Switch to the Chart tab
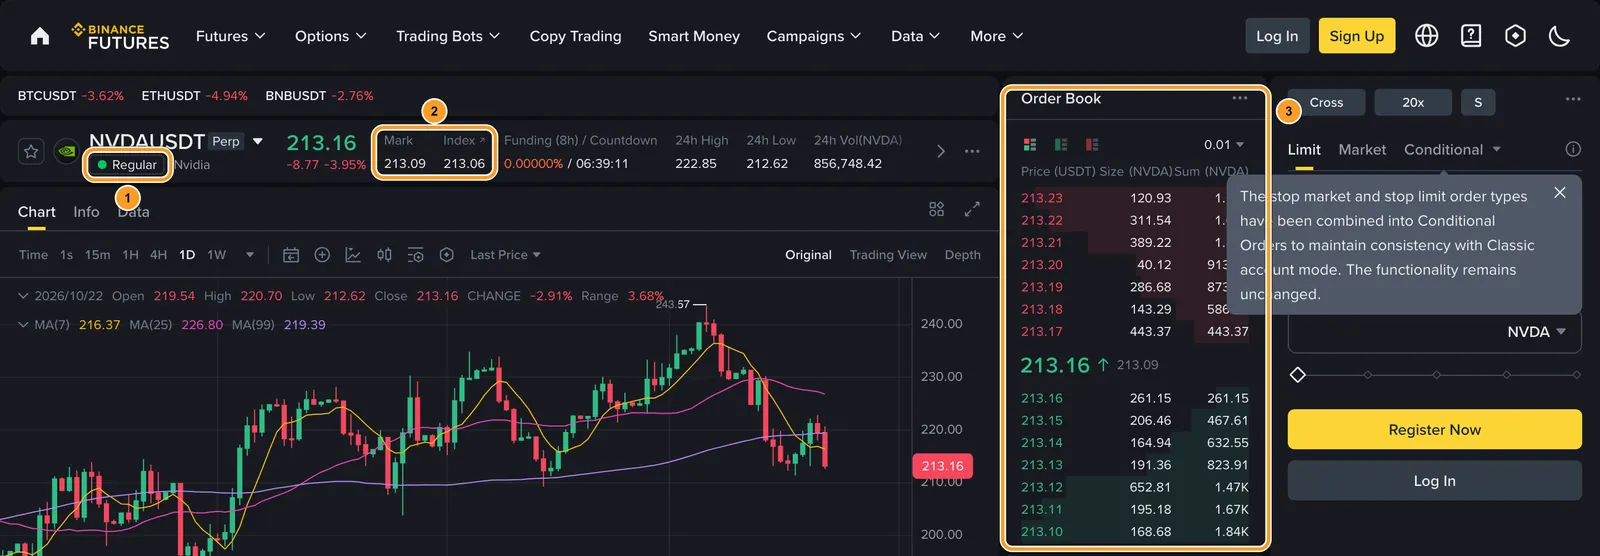 click(x=37, y=212)
